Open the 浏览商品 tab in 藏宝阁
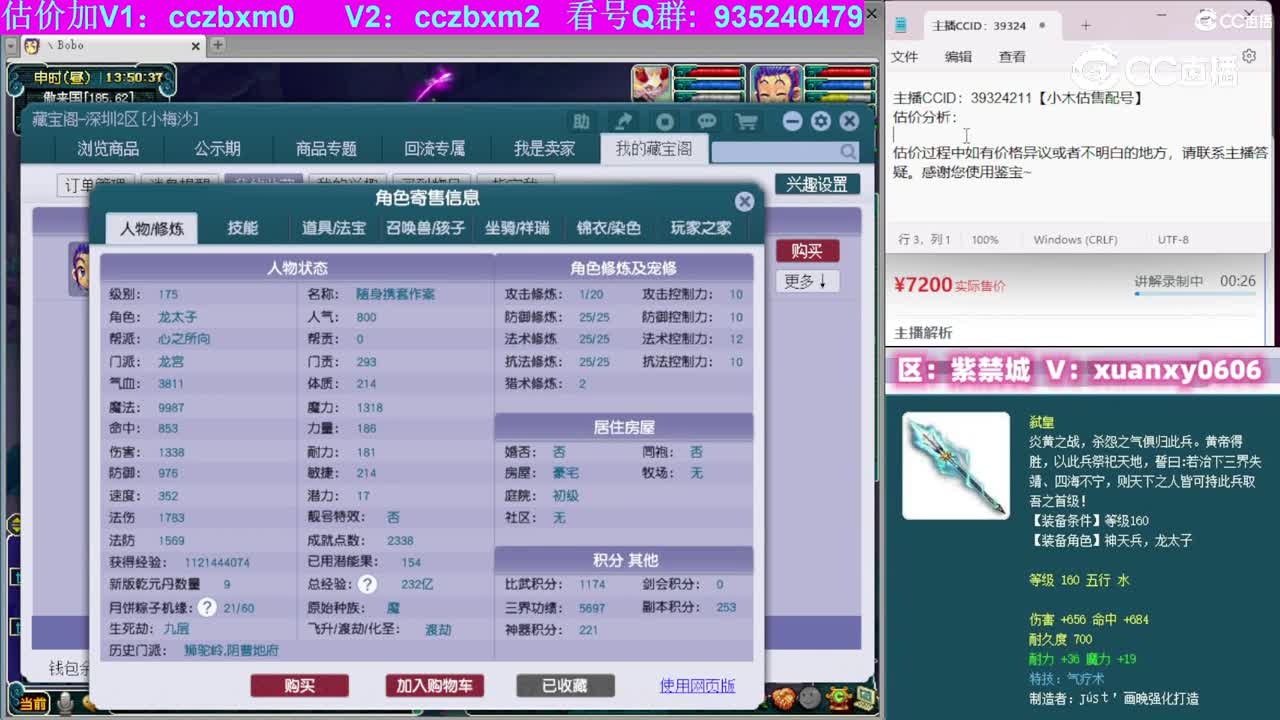This screenshot has width=1280, height=720. tap(108, 149)
